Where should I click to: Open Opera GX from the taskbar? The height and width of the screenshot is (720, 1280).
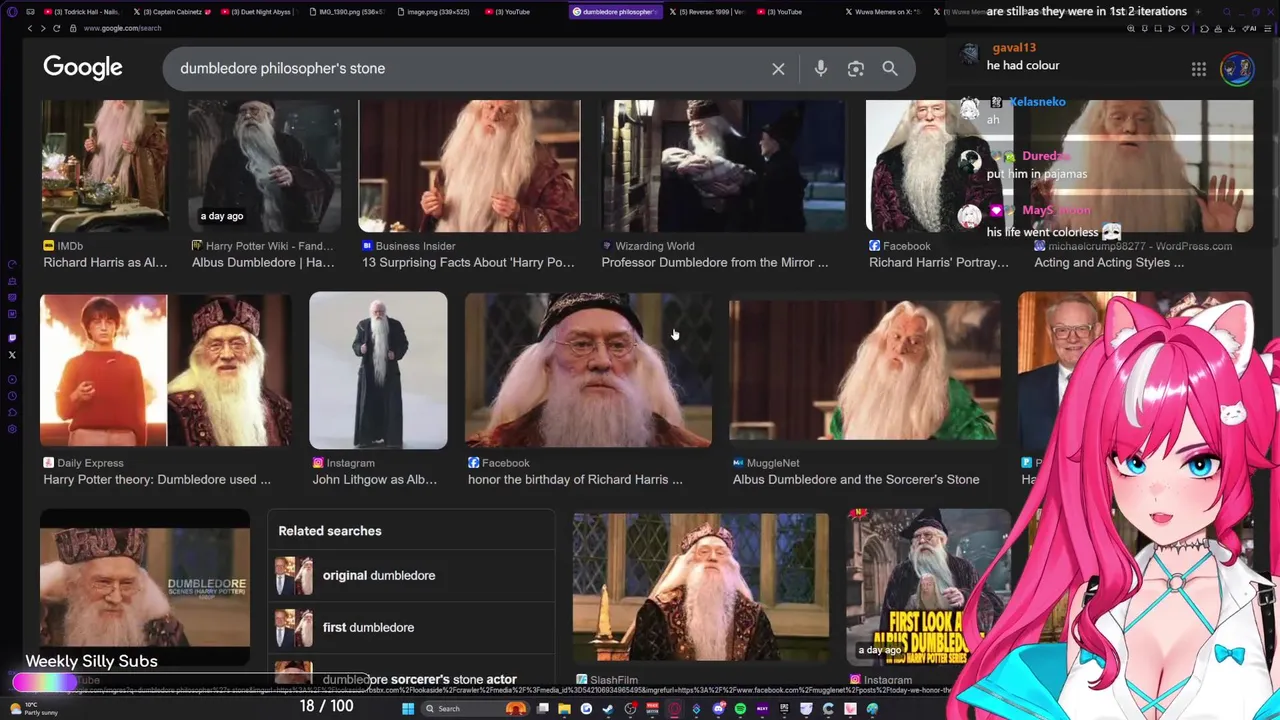coord(675,709)
